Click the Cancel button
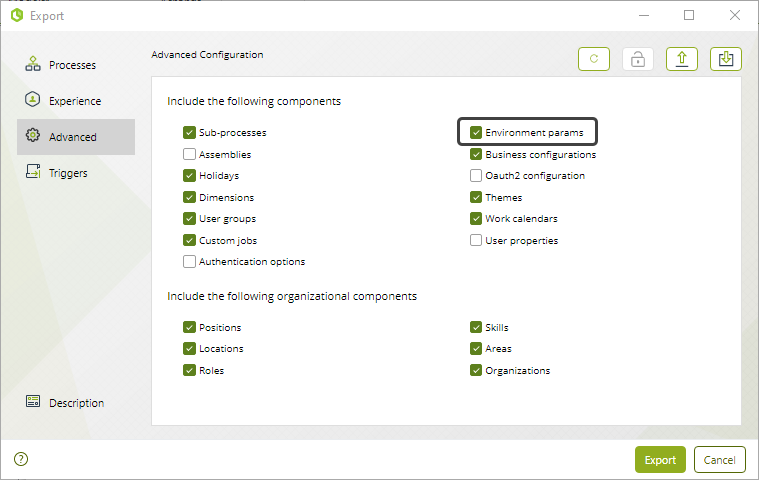The width and height of the screenshot is (759, 480). [x=719, y=460]
